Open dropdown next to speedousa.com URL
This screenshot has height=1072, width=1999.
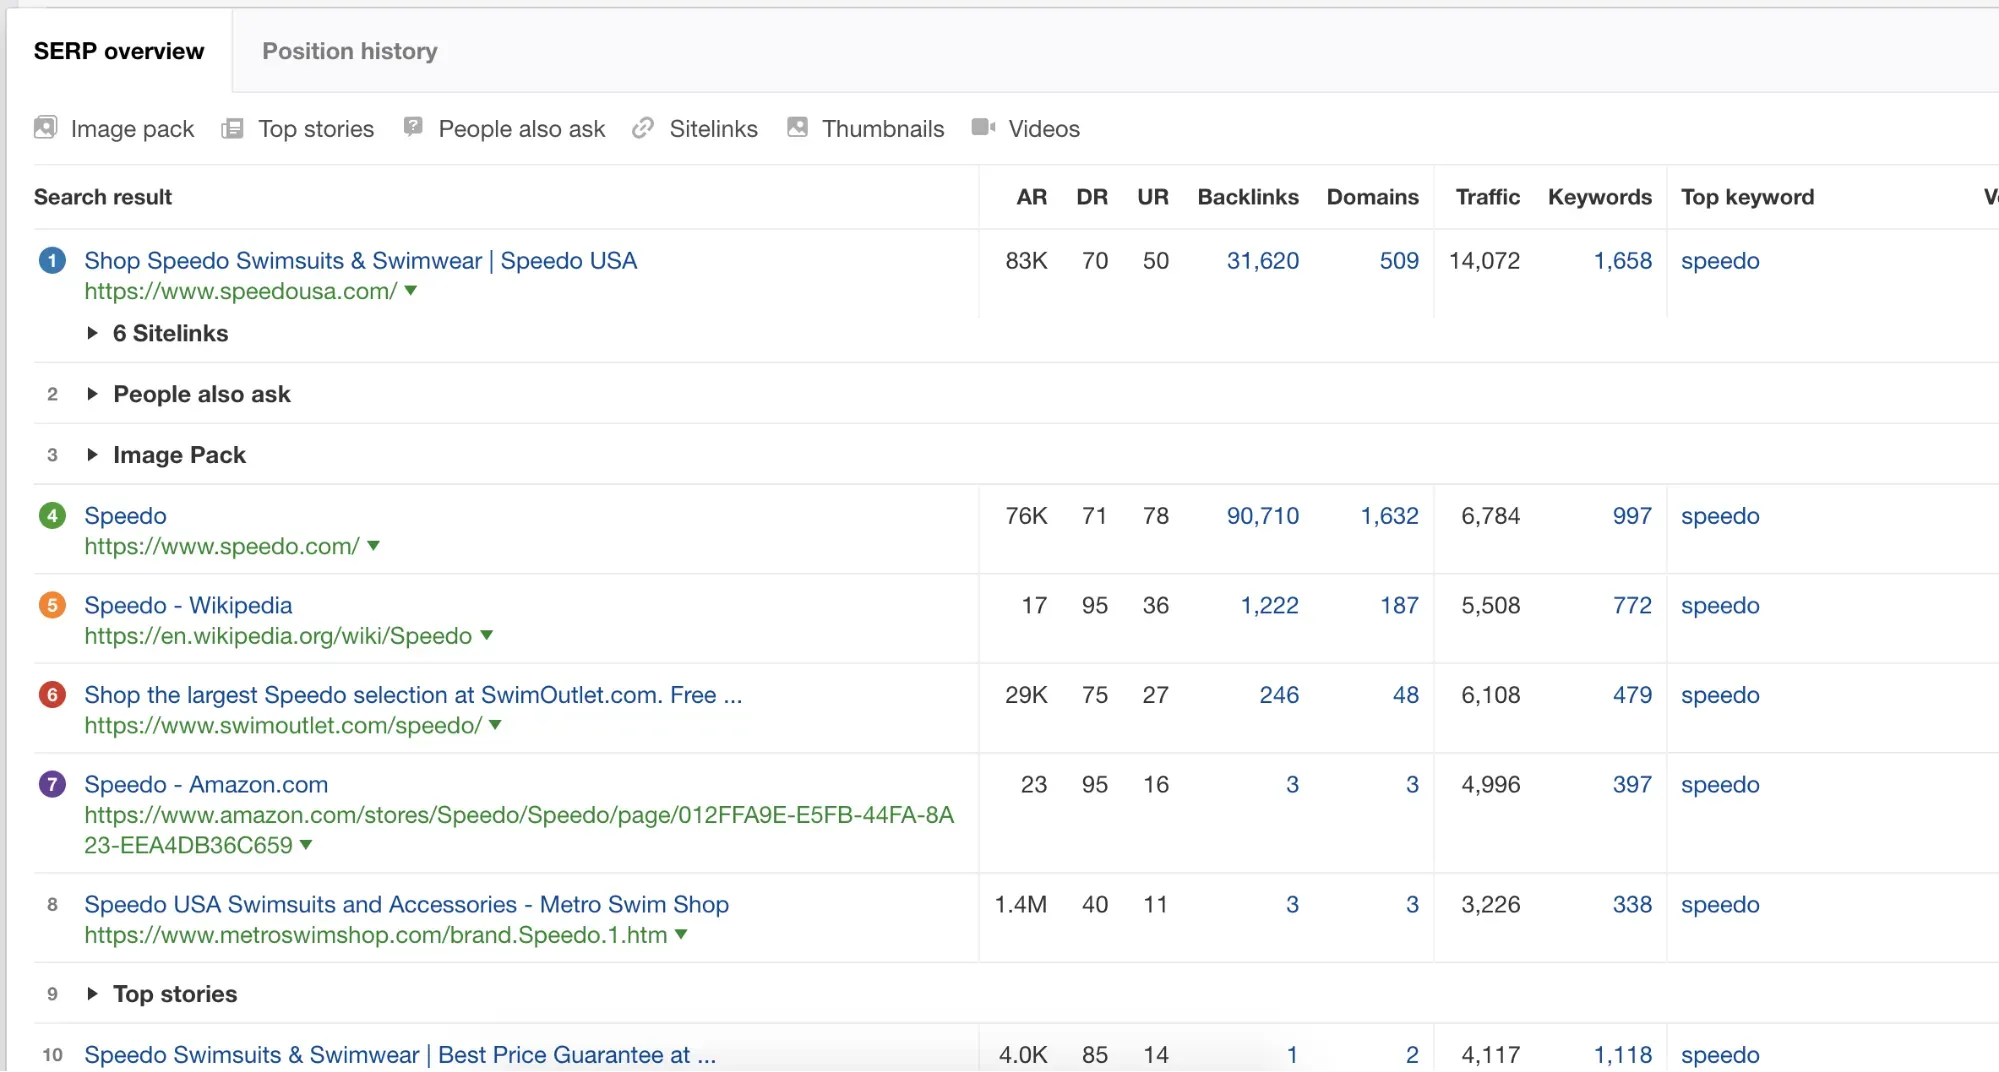point(410,291)
